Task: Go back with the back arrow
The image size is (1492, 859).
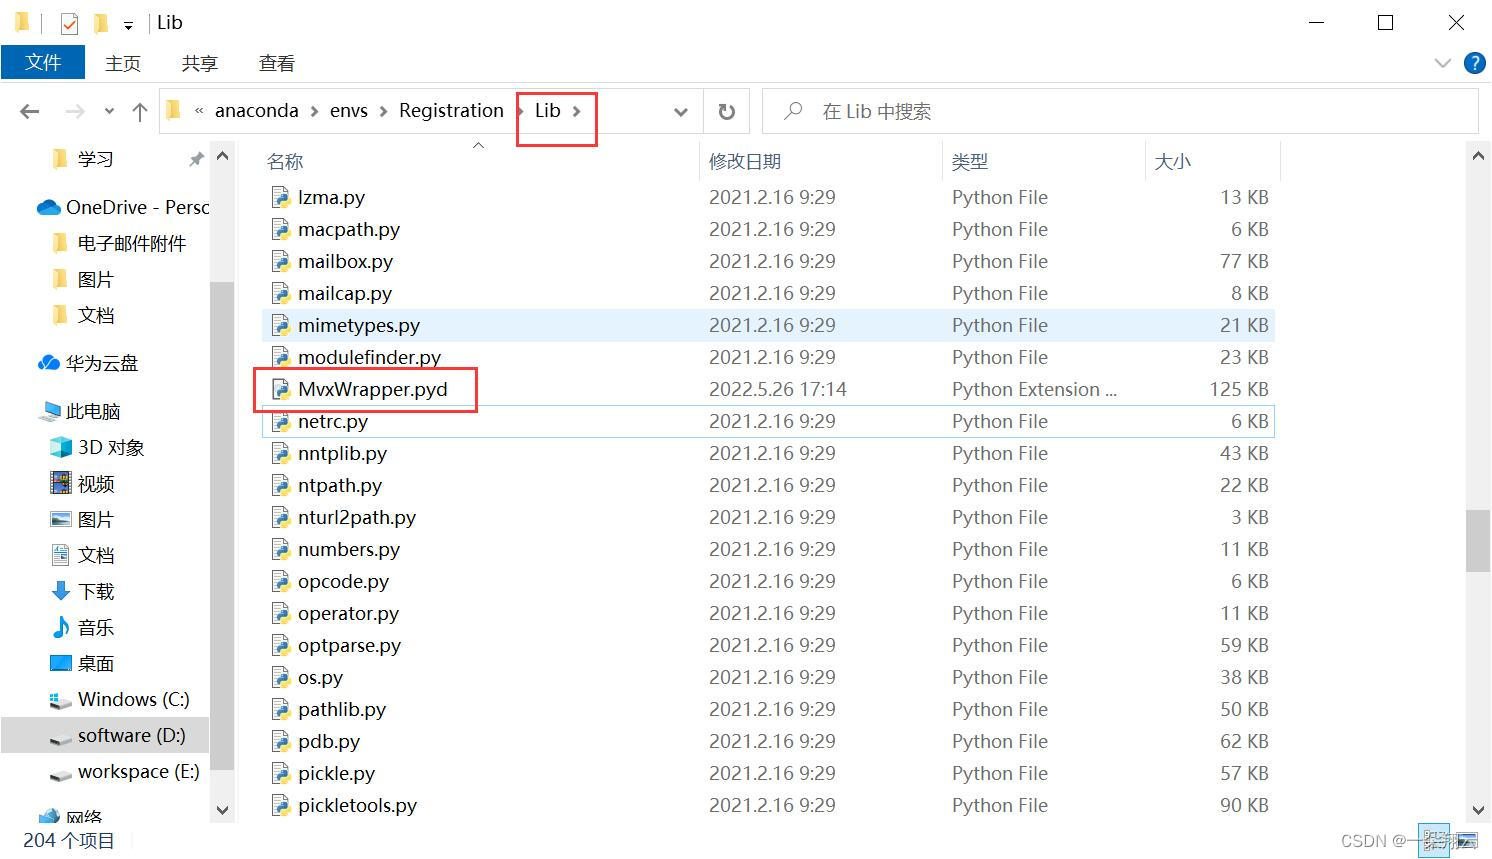Action: pyautogui.click(x=30, y=111)
